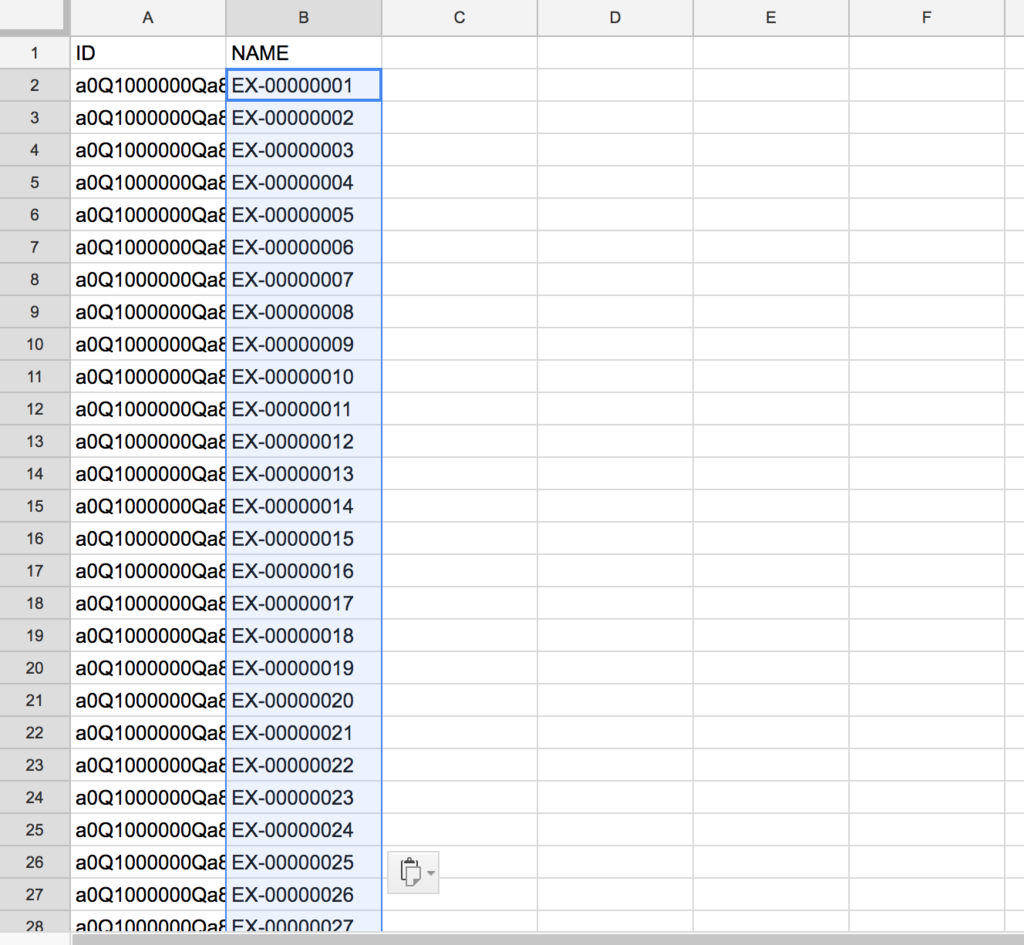
Task: Click the horizontal scrollbar at the bottom
Action: 547,938
